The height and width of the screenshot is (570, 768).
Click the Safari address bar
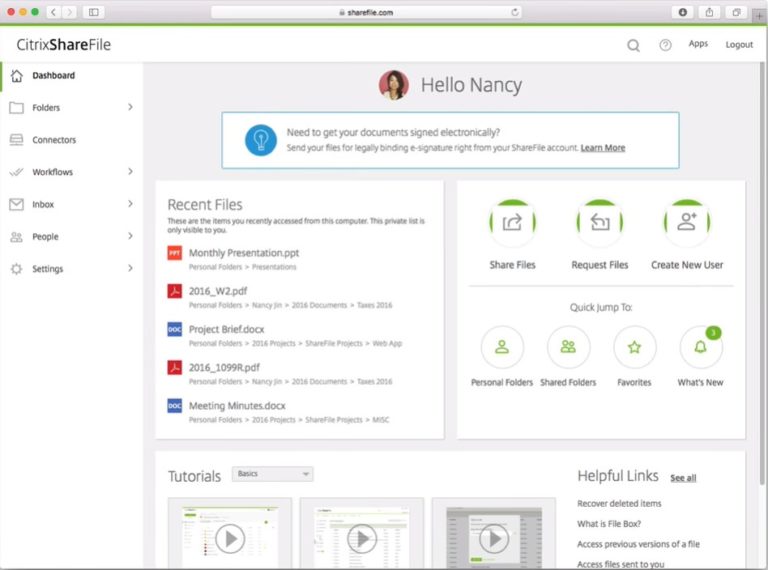tap(366, 12)
